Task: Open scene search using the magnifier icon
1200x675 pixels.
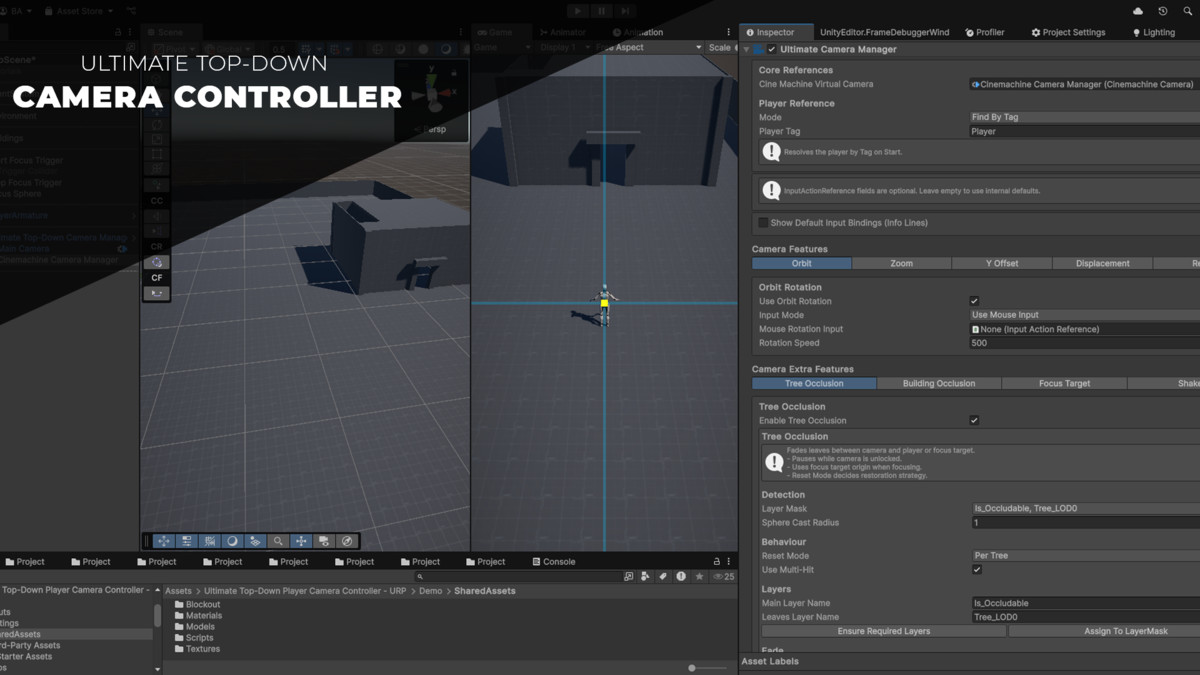Action: (278, 541)
